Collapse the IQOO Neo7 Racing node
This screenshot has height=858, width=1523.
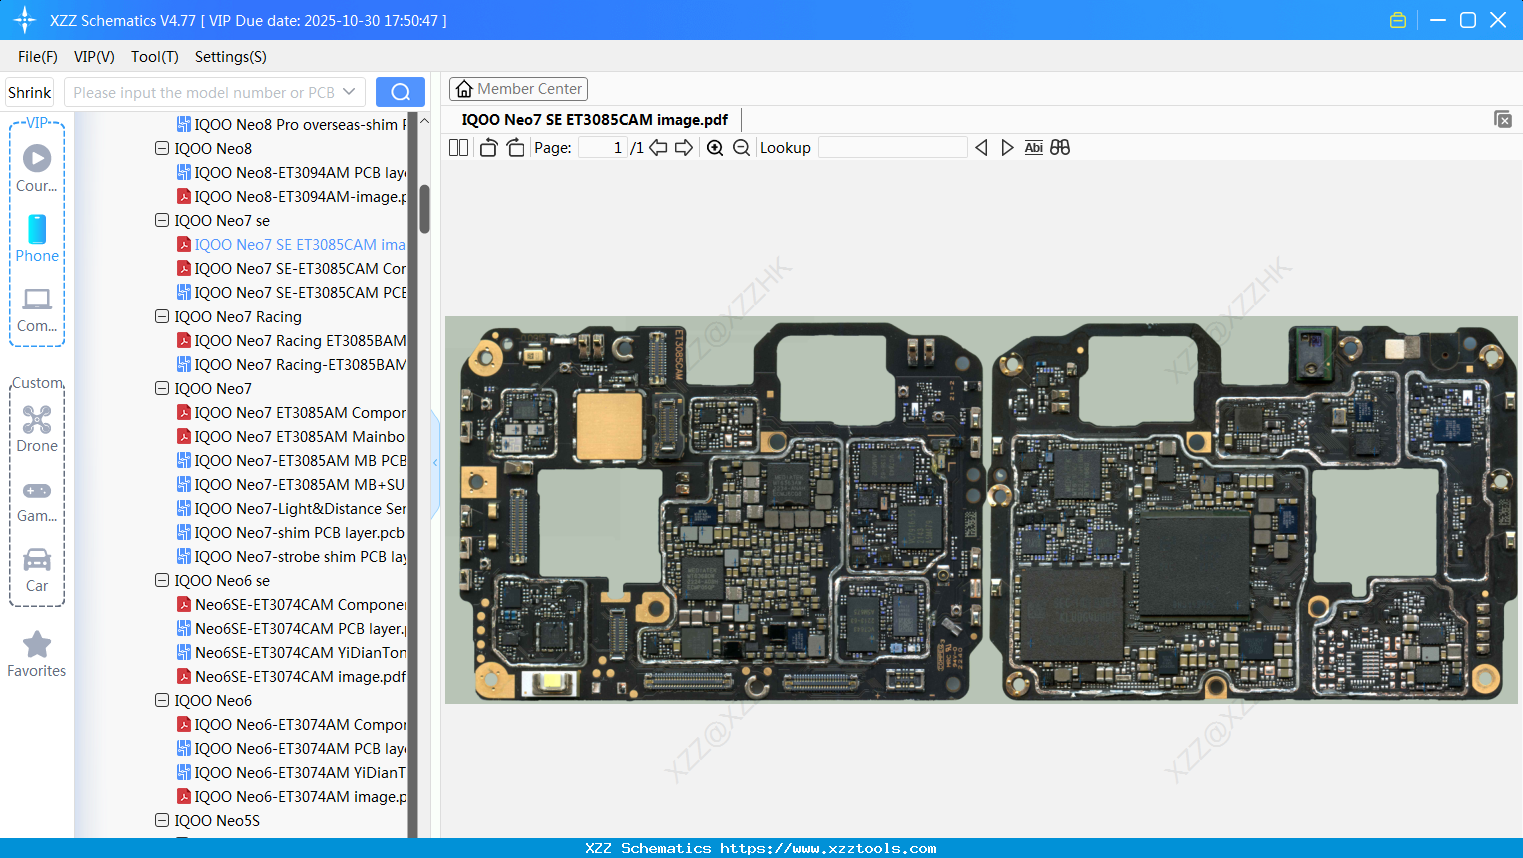(x=162, y=317)
